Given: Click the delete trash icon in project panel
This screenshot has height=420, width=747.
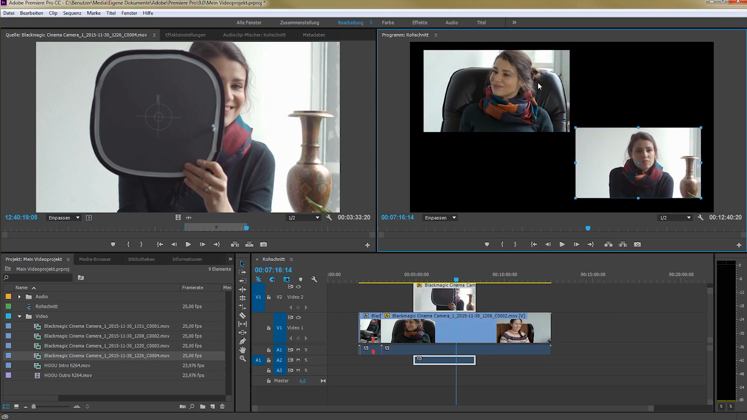Looking at the screenshot, I should click(x=222, y=407).
